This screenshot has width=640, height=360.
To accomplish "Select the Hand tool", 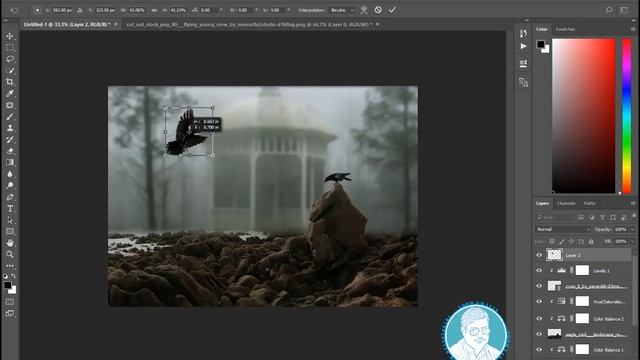I will coord(10,243).
